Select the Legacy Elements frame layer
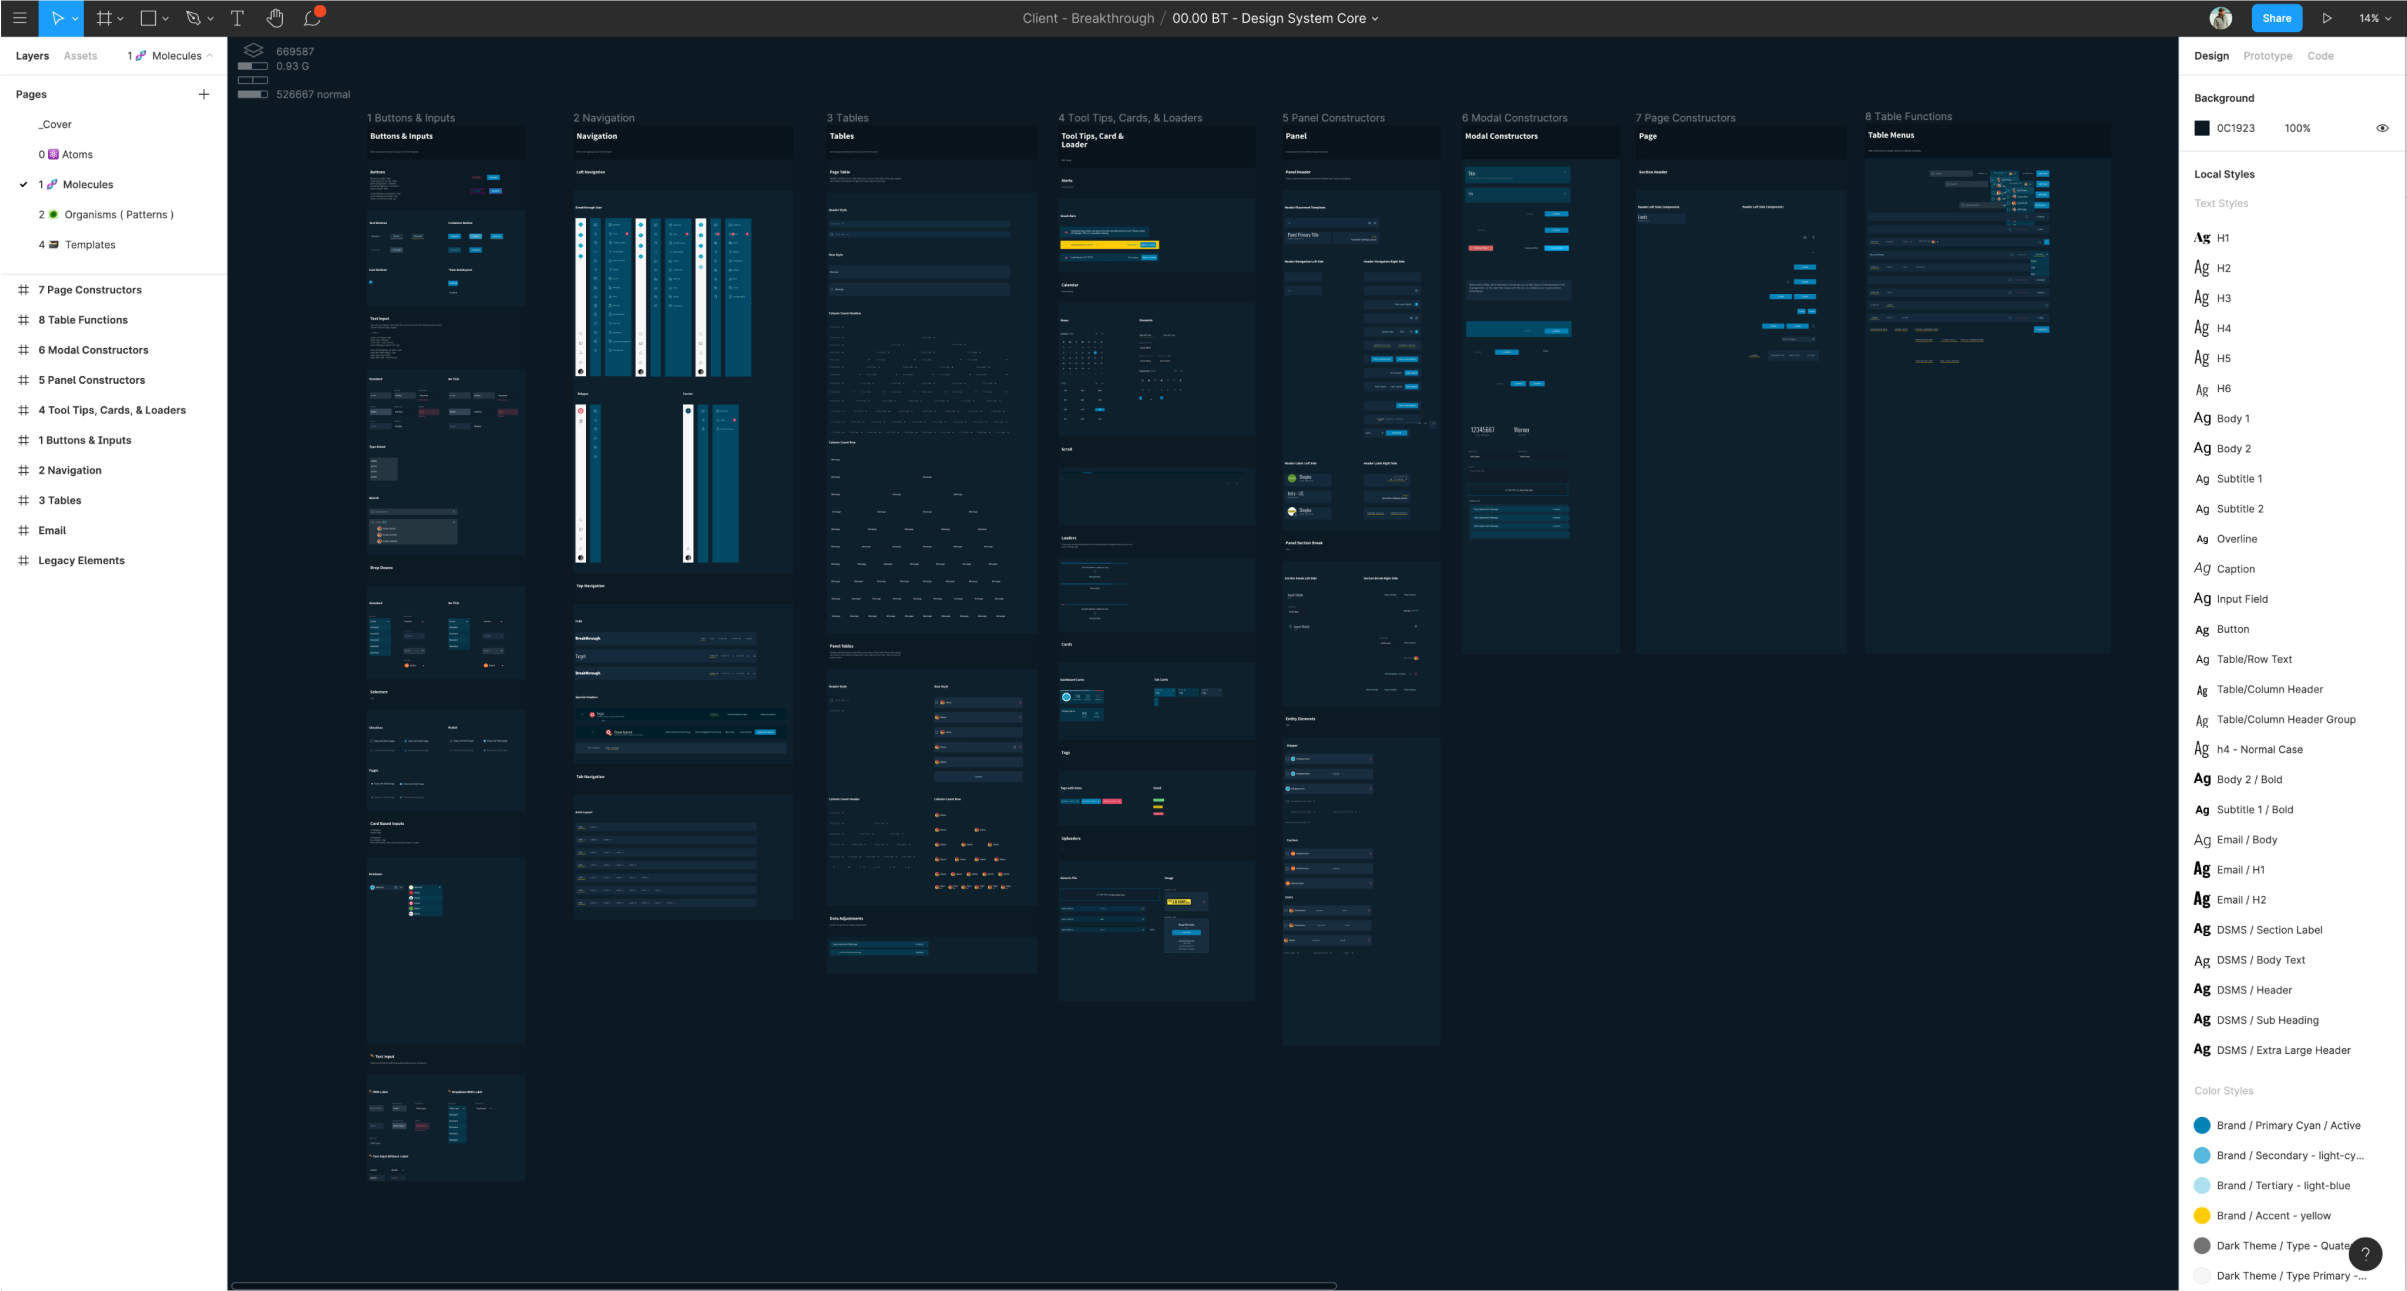This screenshot has width=2407, height=1291. pyautogui.click(x=81, y=561)
